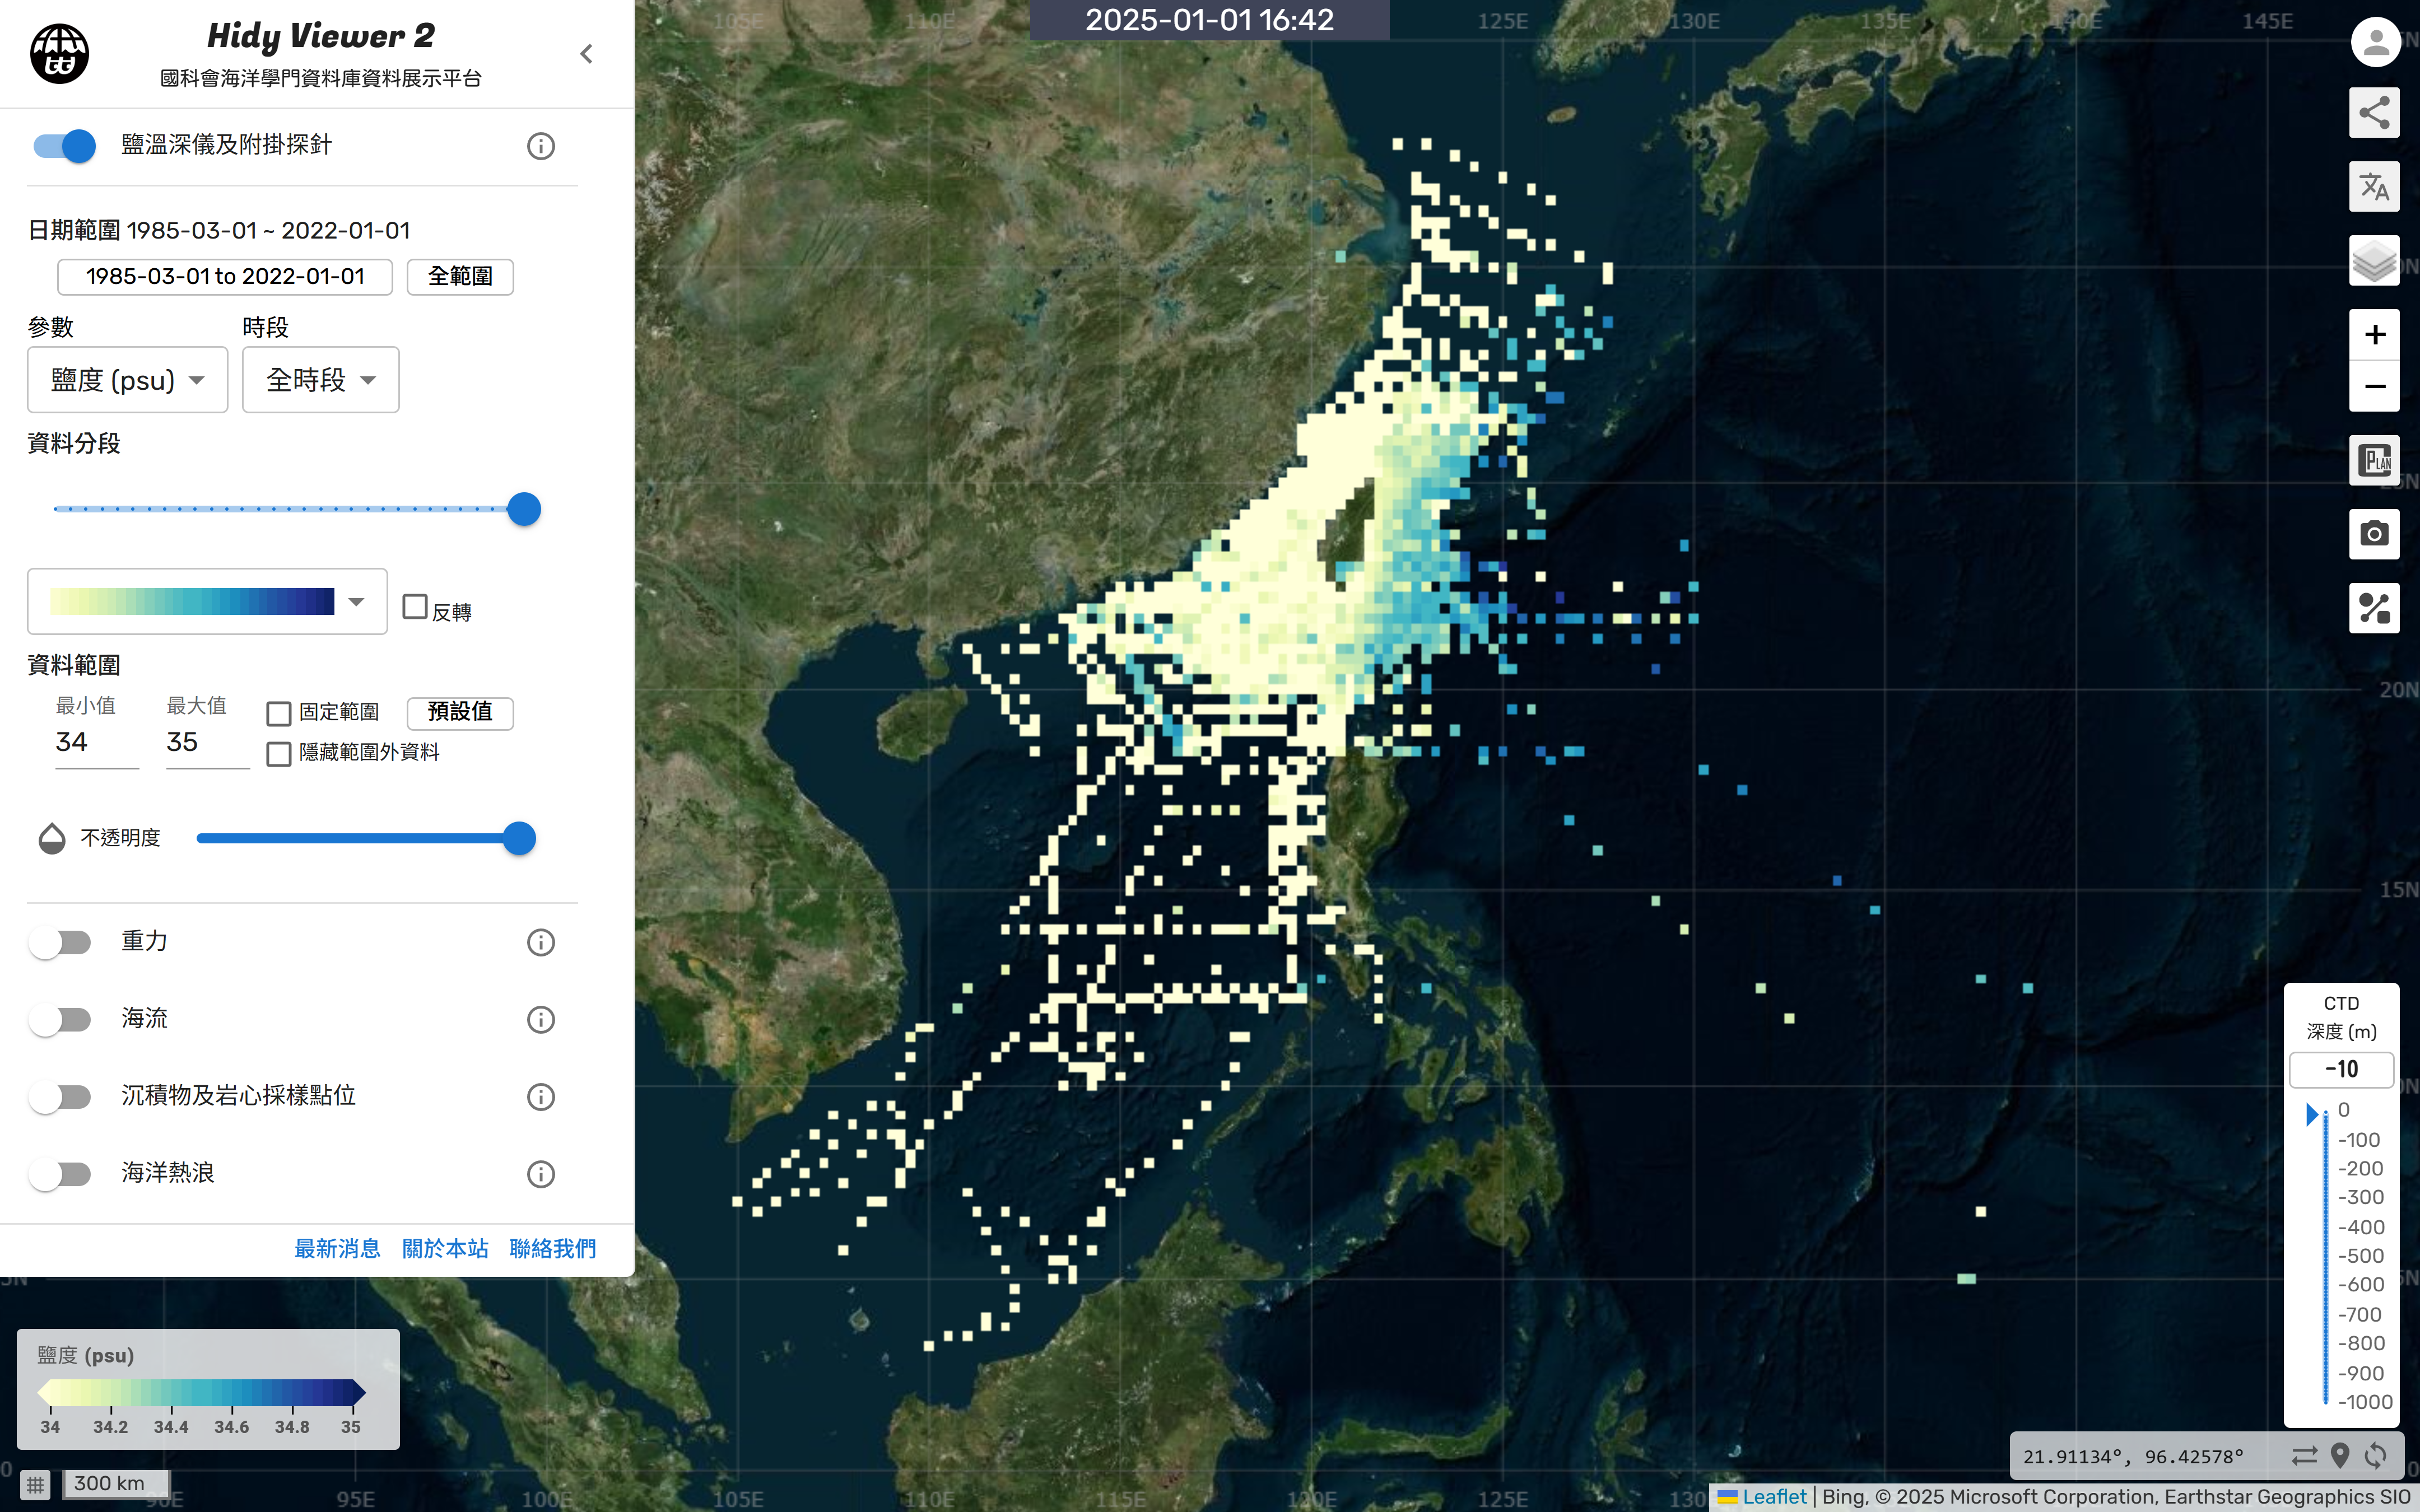Enable the 重力 layer toggle
This screenshot has width=2420, height=1512.
[60, 942]
